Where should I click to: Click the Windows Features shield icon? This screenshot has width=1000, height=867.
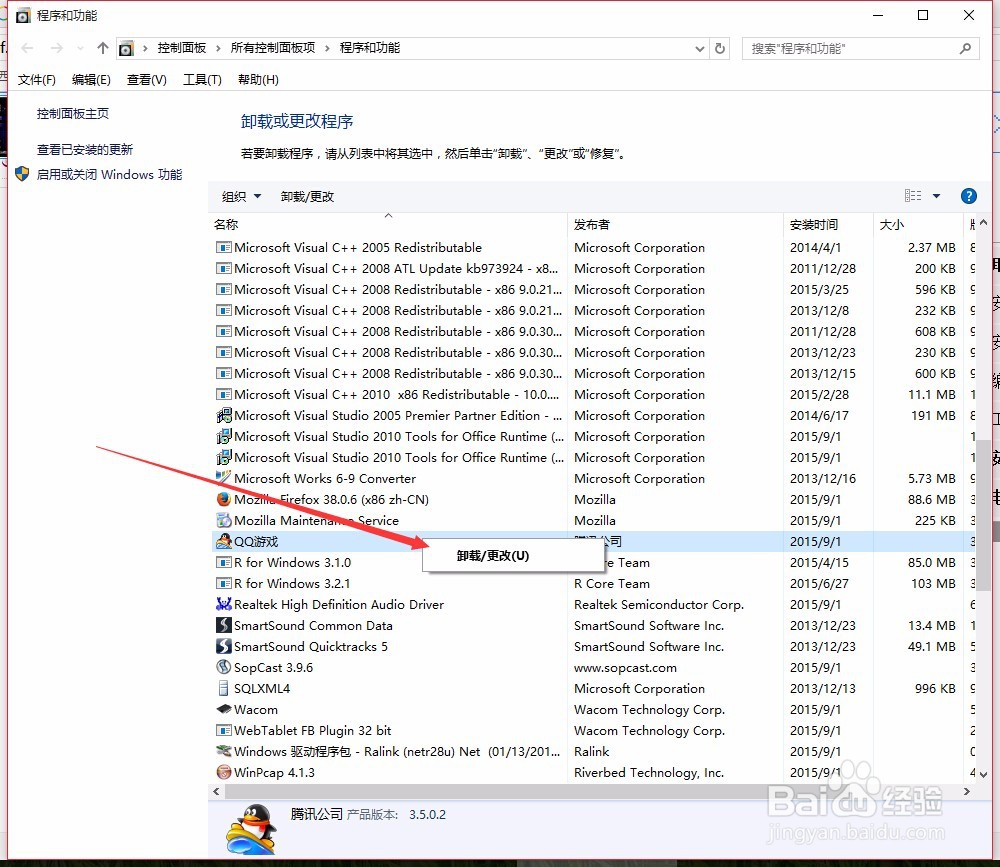pyautogui.click(x=22, y=174)
